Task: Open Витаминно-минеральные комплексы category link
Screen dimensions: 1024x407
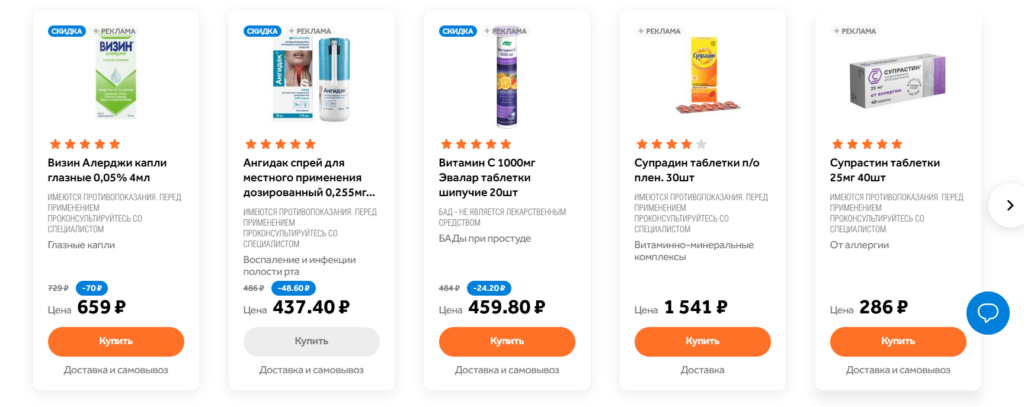Action: click(694, 251)
